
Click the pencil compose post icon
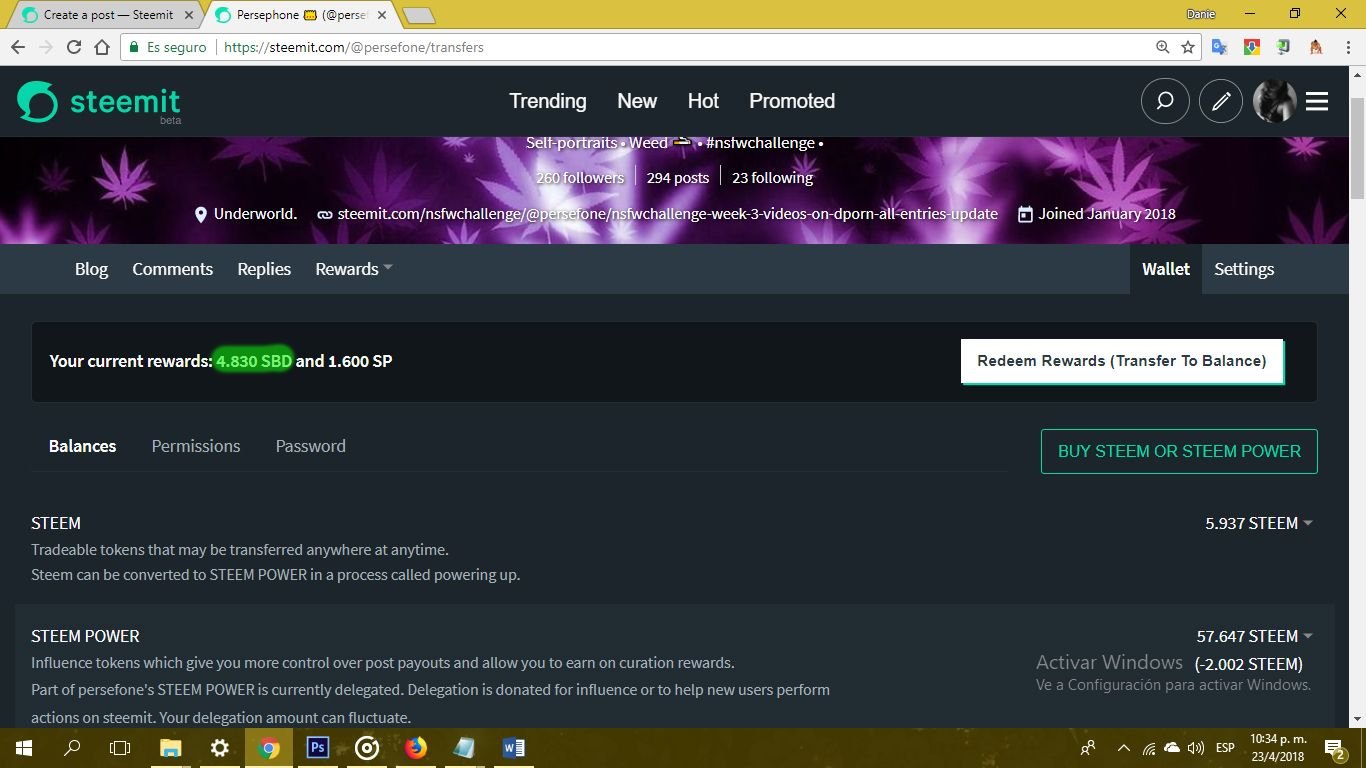1220,101
